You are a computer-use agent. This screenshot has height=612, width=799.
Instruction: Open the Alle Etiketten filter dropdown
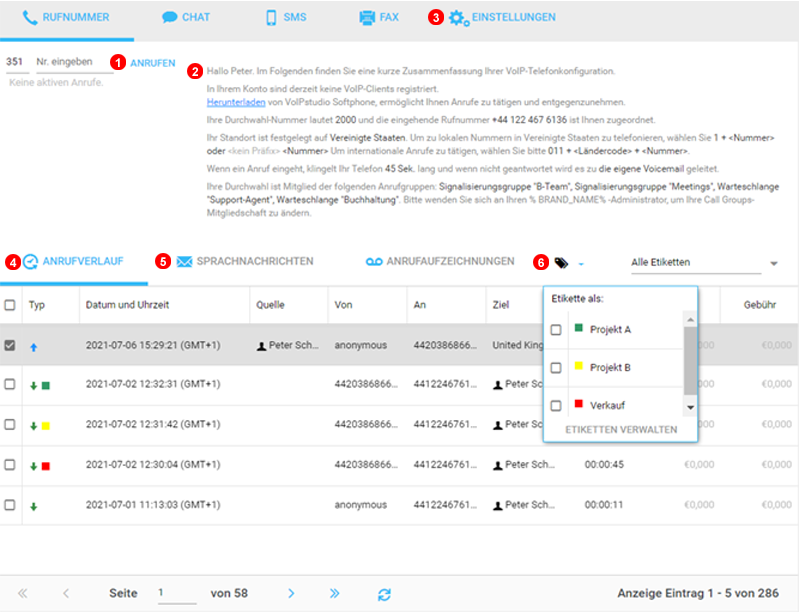point(704,263)
